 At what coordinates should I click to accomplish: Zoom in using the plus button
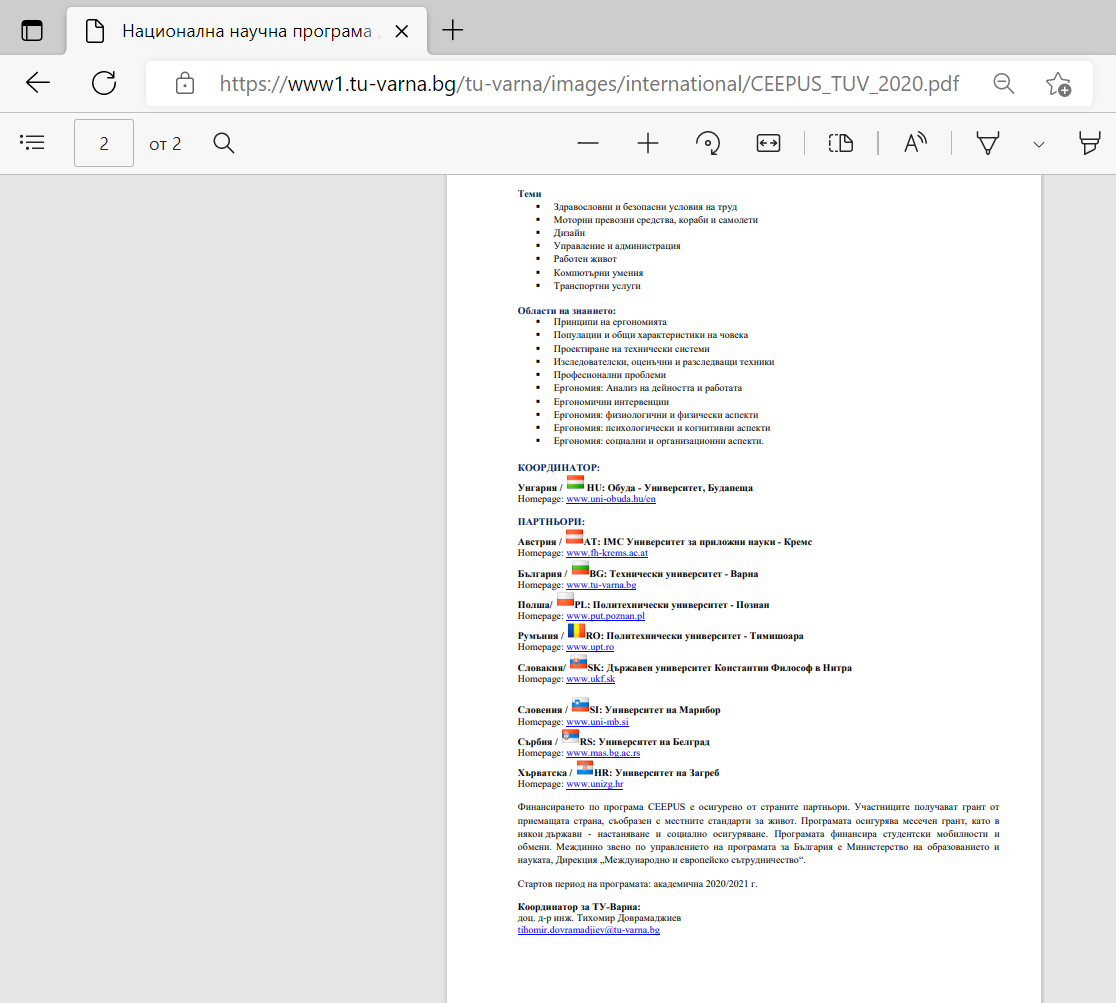pyautogui.click(x=648, y=144)
